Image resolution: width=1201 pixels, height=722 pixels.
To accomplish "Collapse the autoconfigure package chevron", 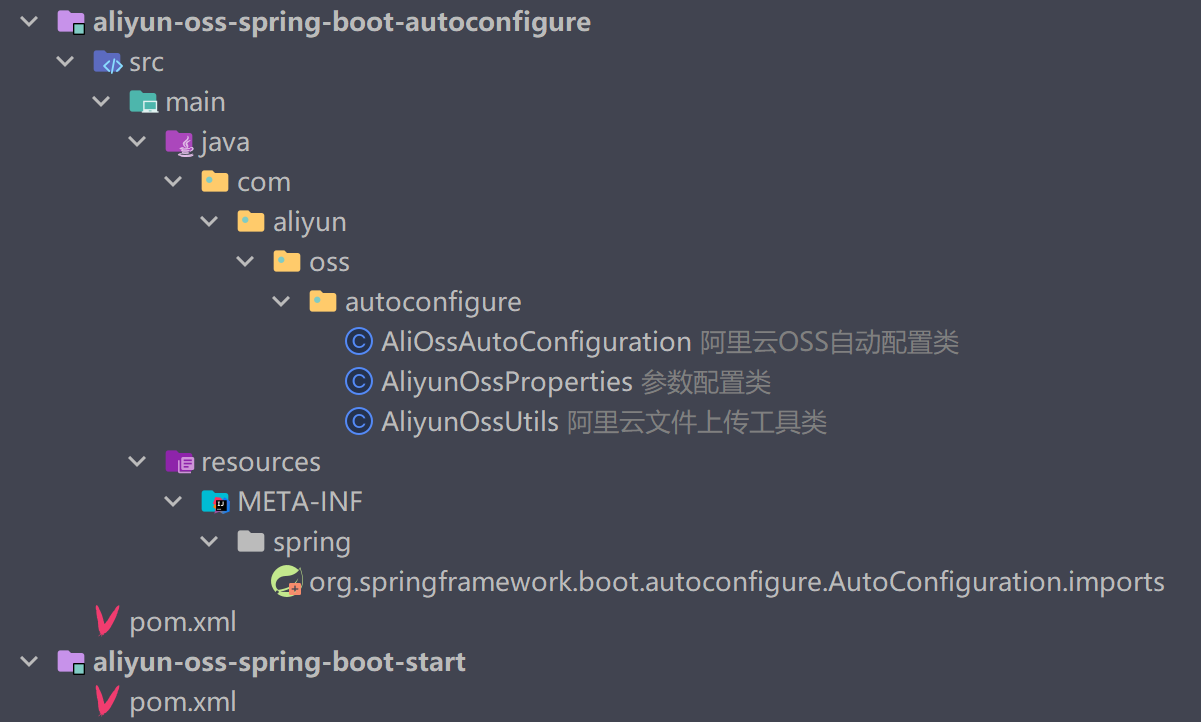I will coord(281,302).
